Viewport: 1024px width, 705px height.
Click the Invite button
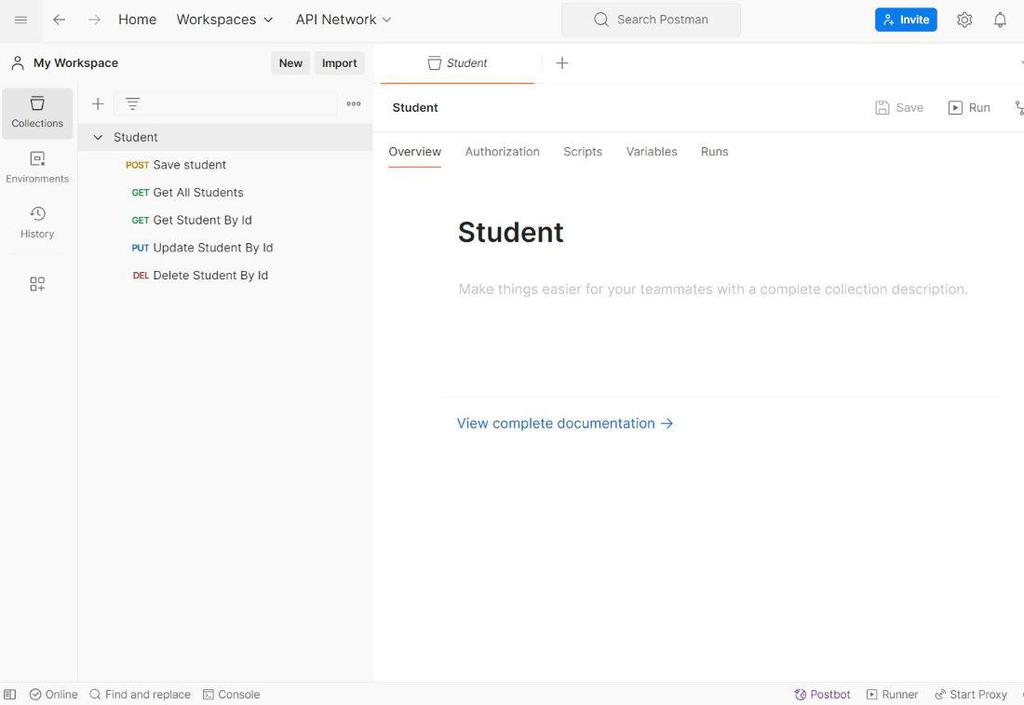(x=906, y=20)
